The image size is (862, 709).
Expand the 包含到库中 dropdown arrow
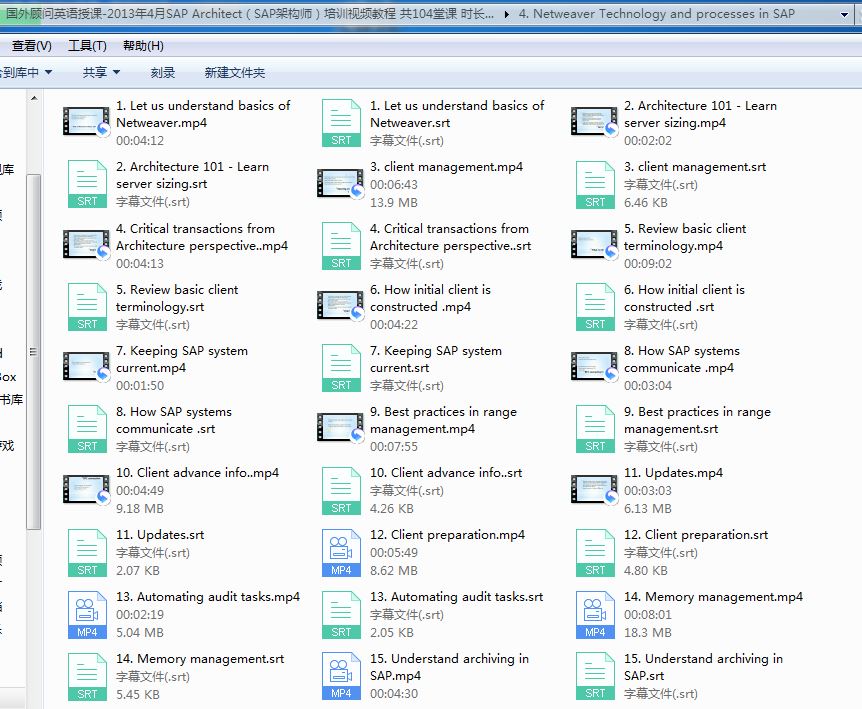pos(48,73)
